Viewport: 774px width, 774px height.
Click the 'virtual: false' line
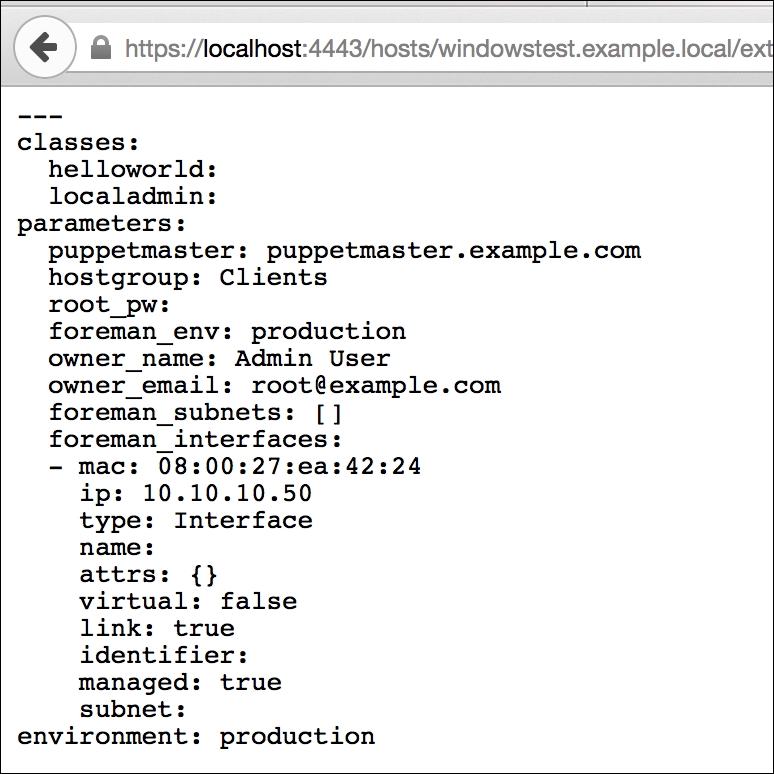pos(188,601)
